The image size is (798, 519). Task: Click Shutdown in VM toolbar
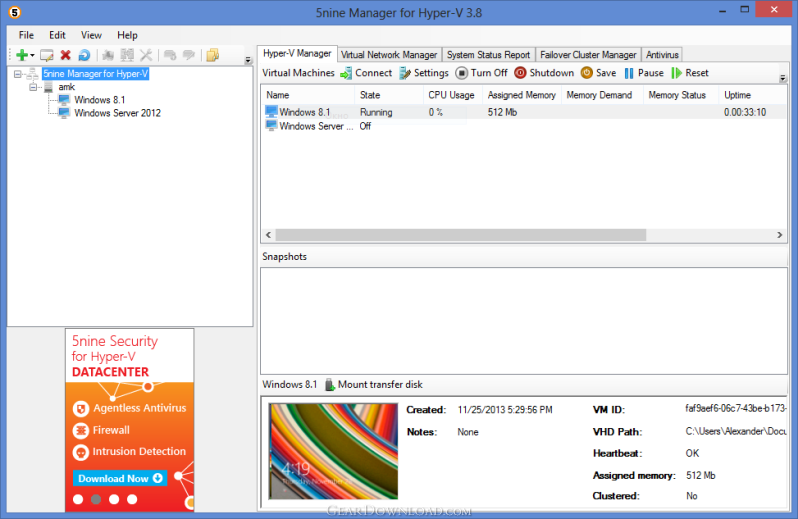pos(544,73)
